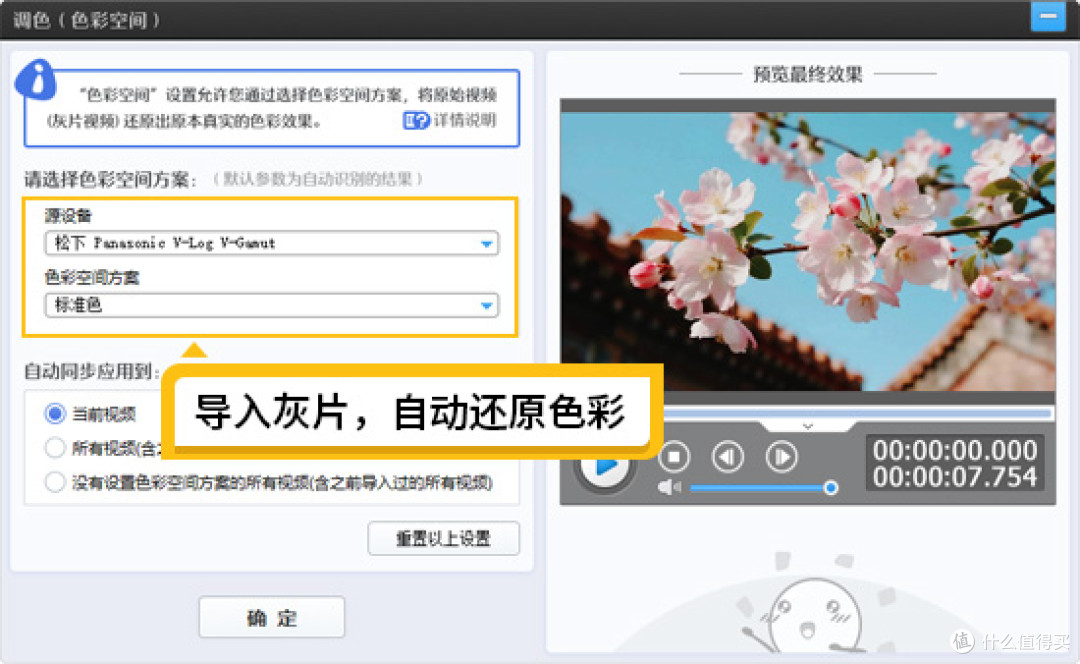Click the 预览最终效果 heading

click(x=807, y=74)
